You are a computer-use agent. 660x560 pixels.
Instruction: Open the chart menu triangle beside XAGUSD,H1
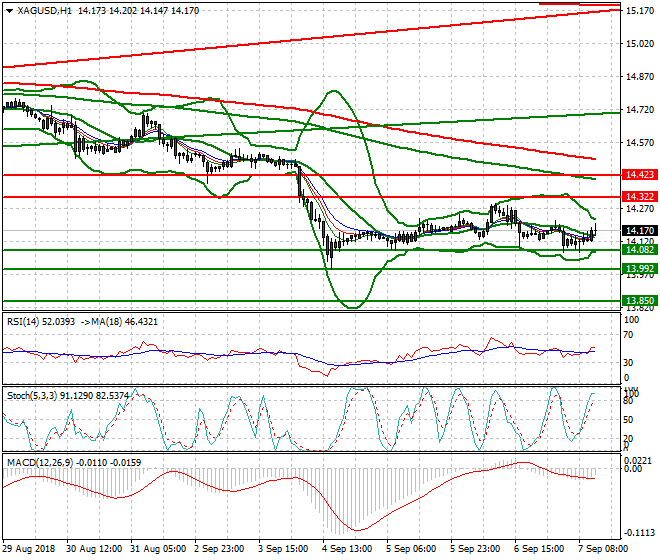pyautogui.click(x=9, y=11)
